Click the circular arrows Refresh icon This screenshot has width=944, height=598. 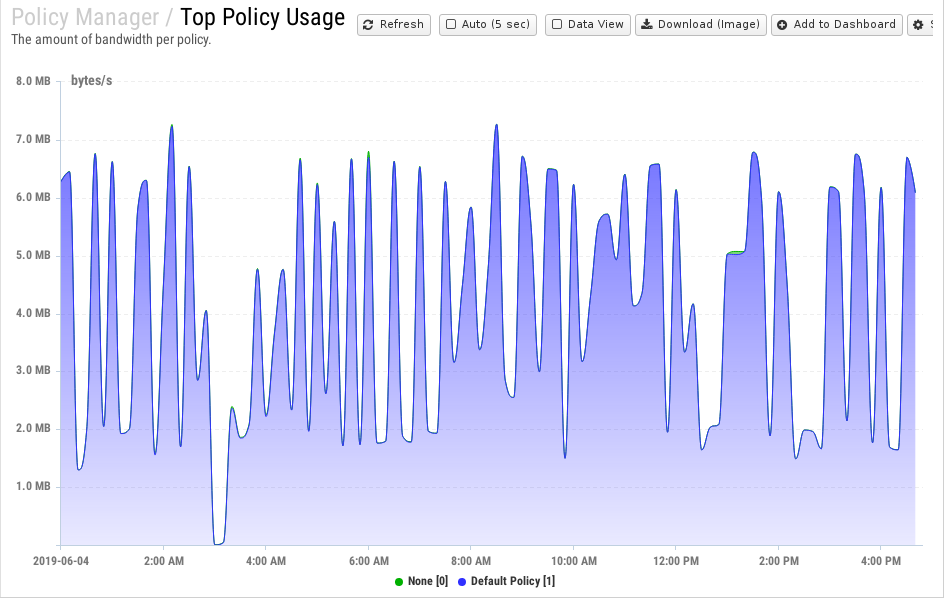click(368, 25)
